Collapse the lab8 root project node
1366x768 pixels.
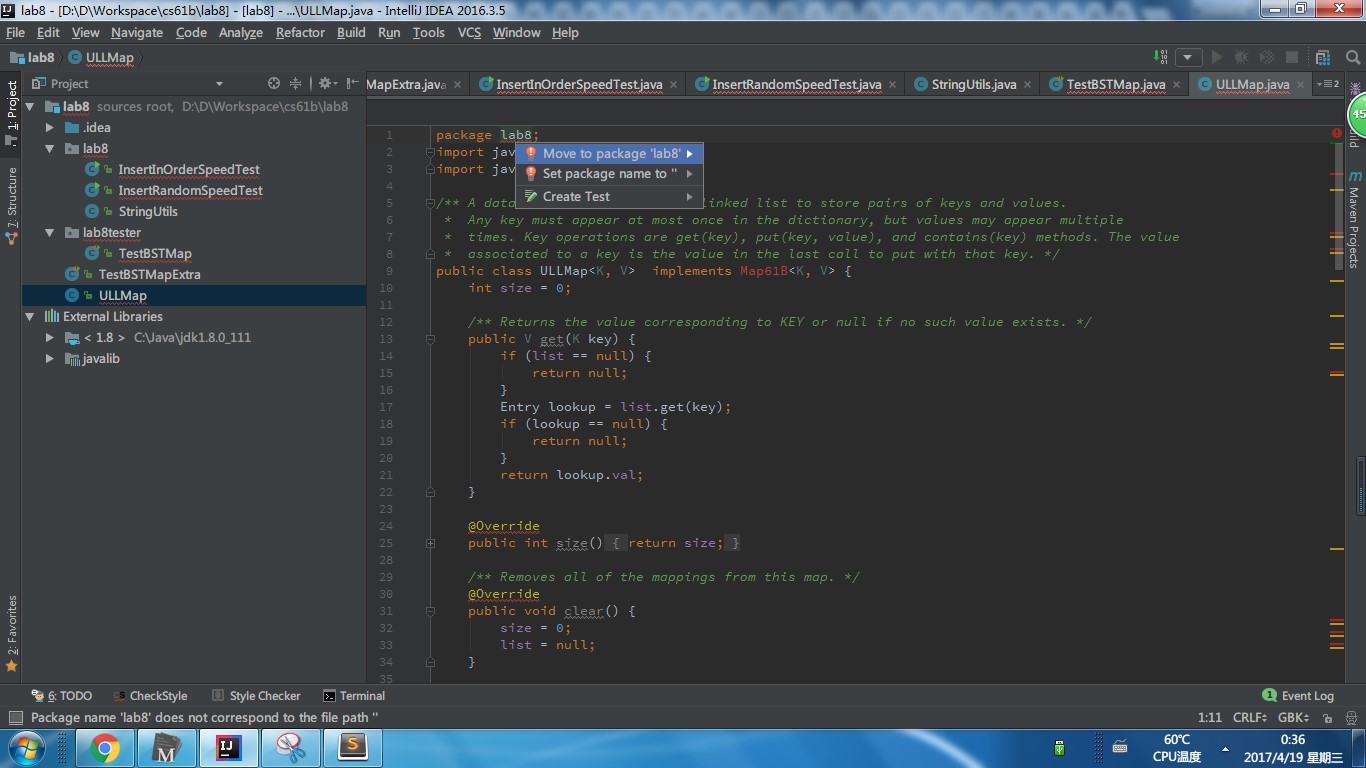[30, 106]
